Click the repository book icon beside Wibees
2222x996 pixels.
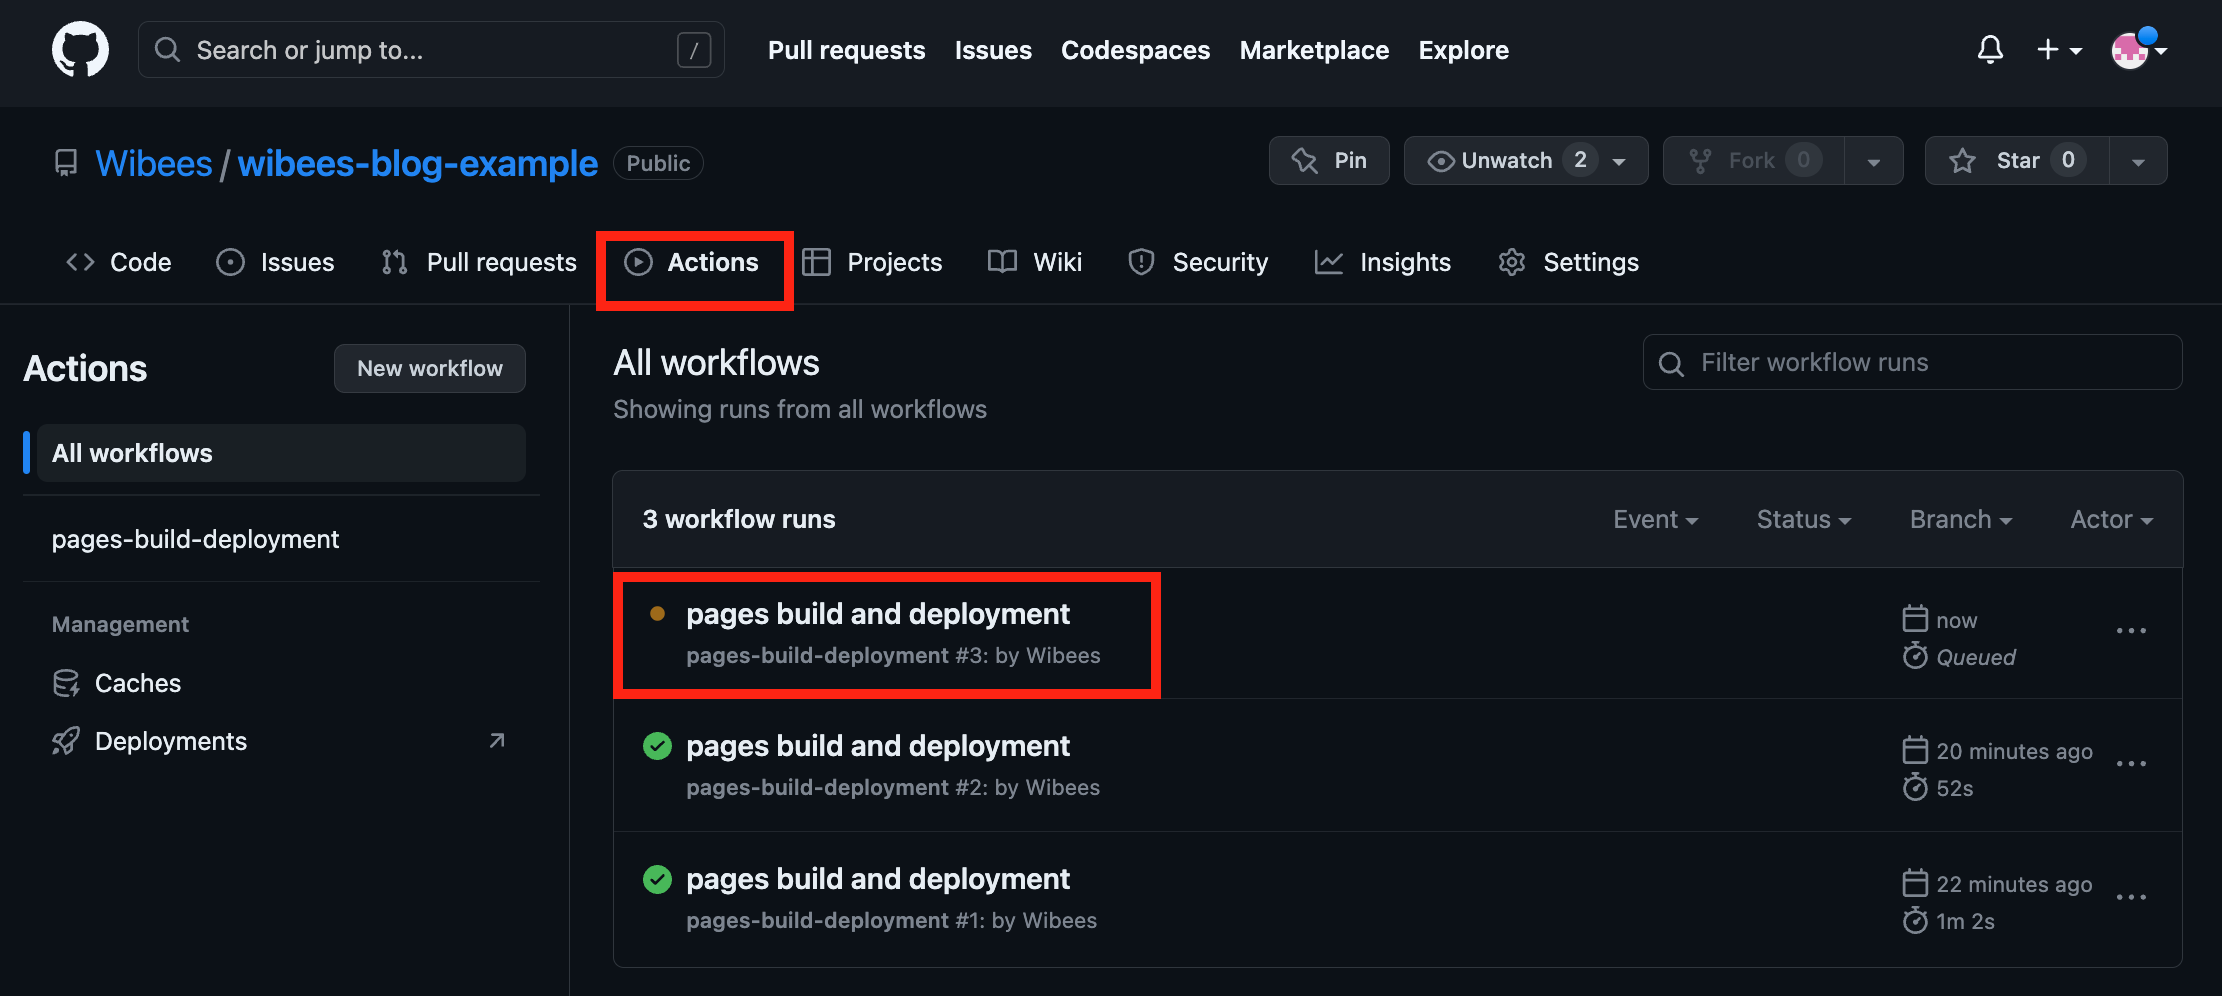(x=66, y=163)
